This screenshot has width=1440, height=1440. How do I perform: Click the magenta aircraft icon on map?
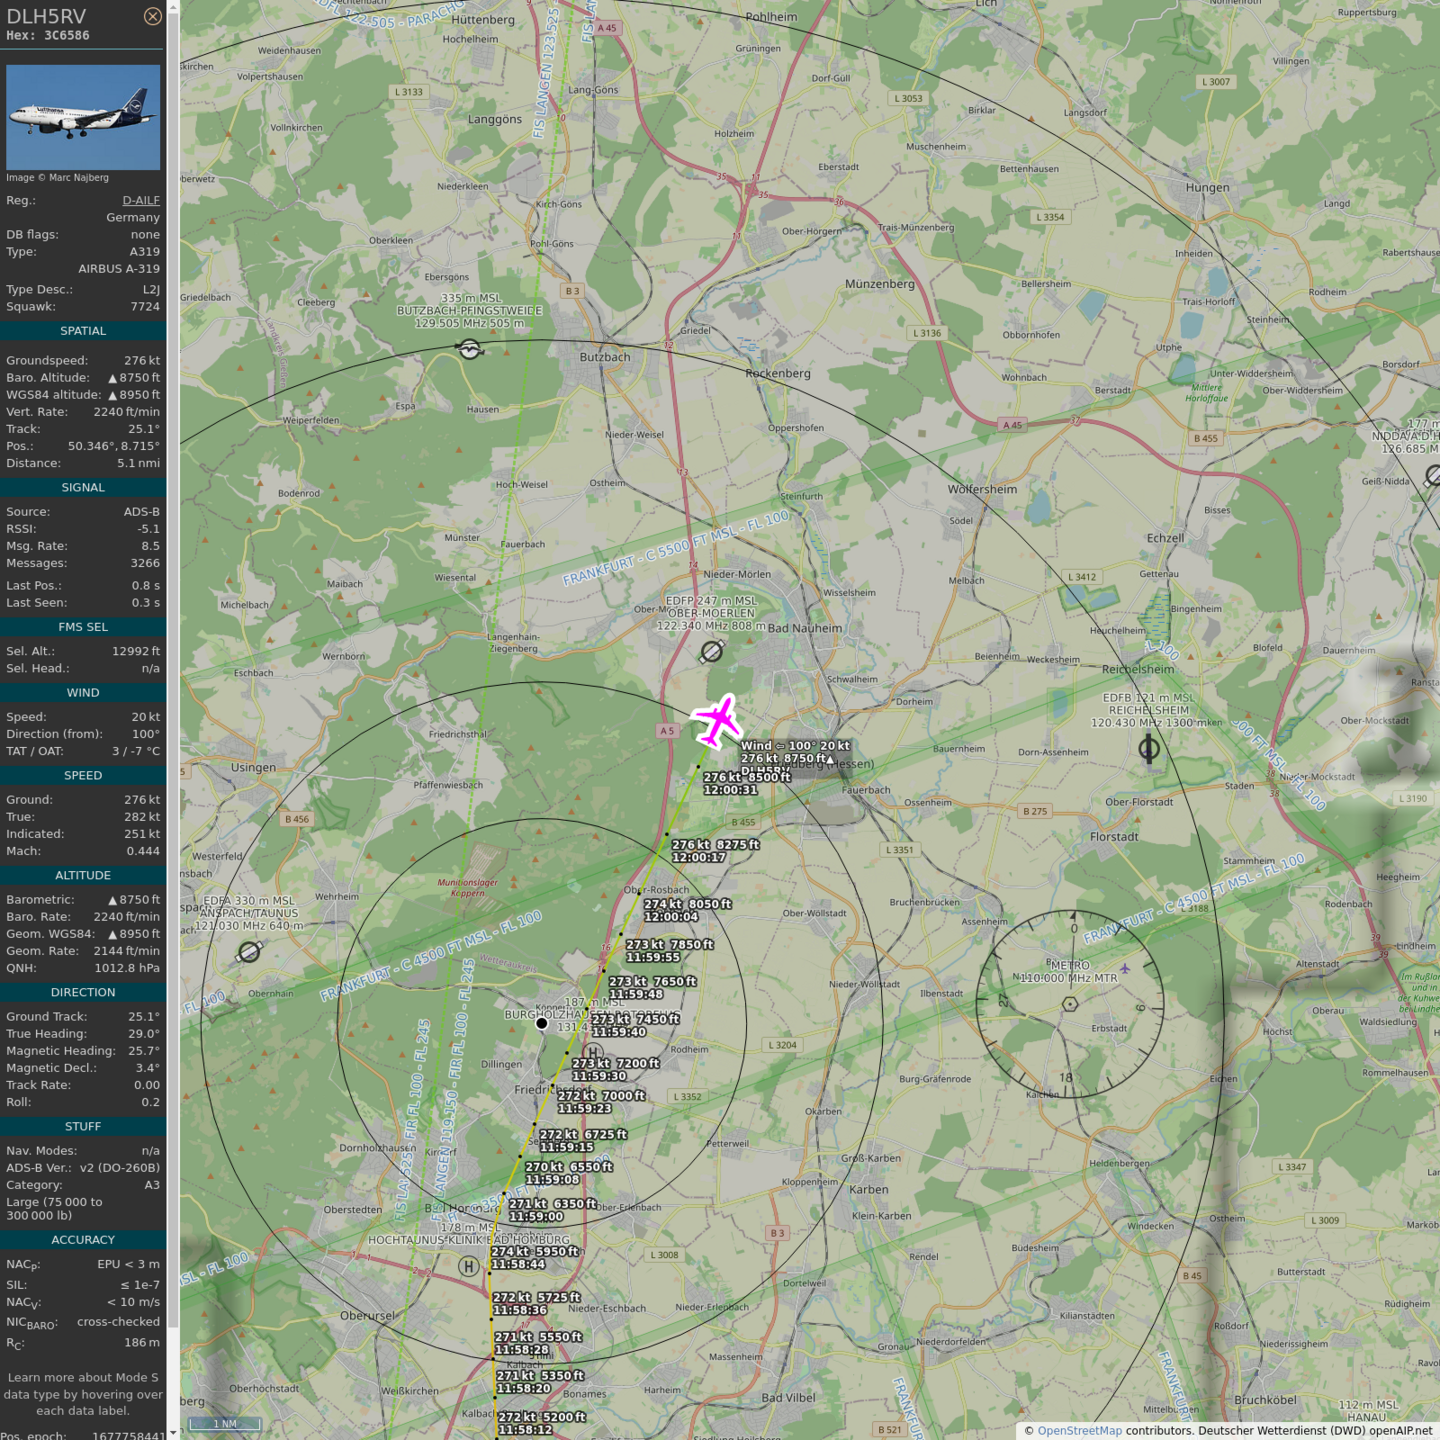(717, 720)
